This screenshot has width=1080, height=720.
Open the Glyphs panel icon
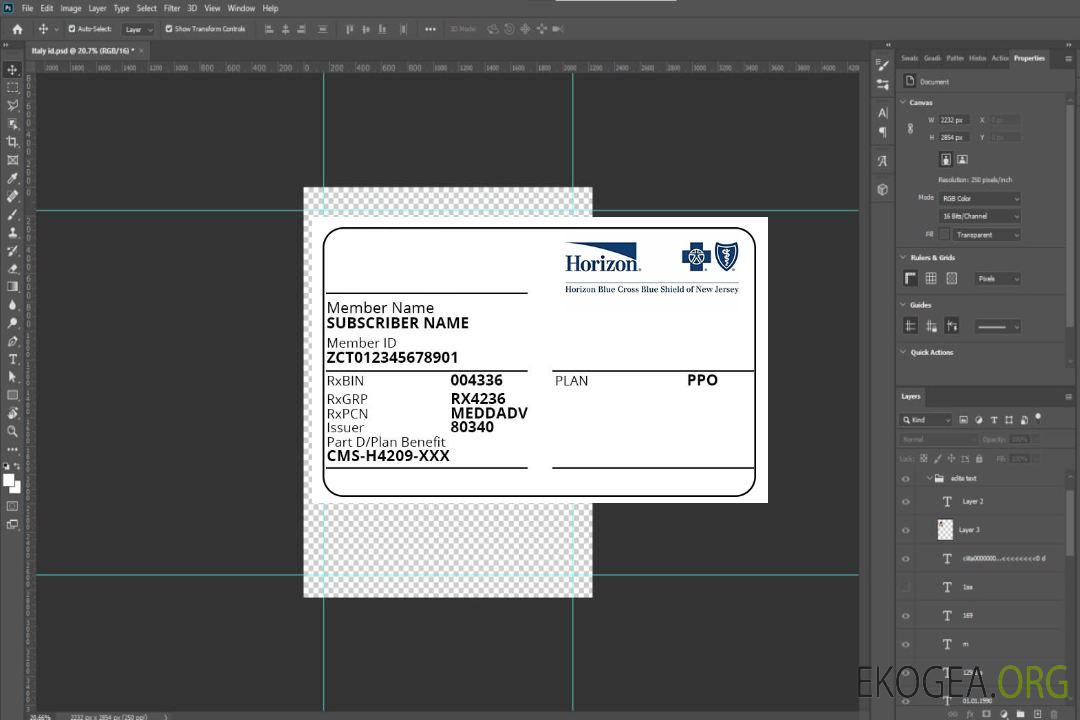882,160
